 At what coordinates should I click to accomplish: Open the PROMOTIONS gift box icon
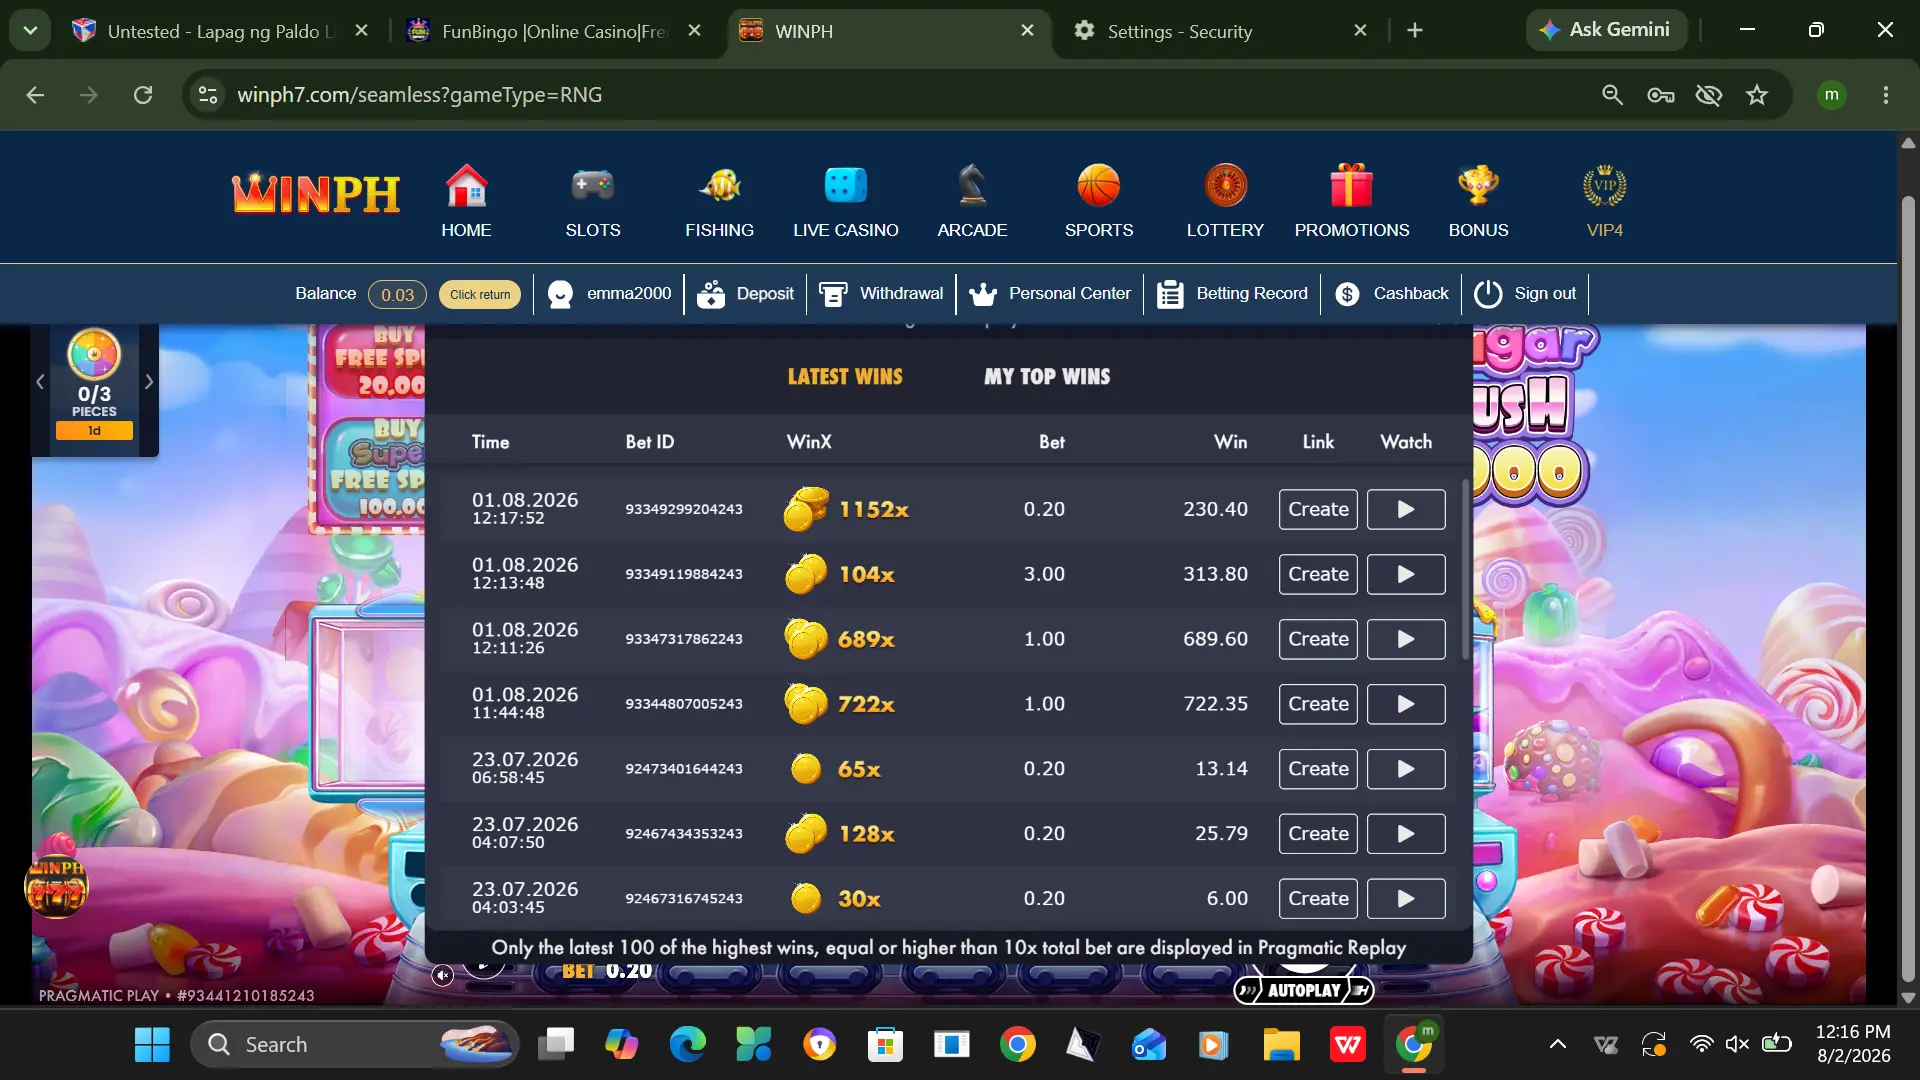click(1352, 186)
